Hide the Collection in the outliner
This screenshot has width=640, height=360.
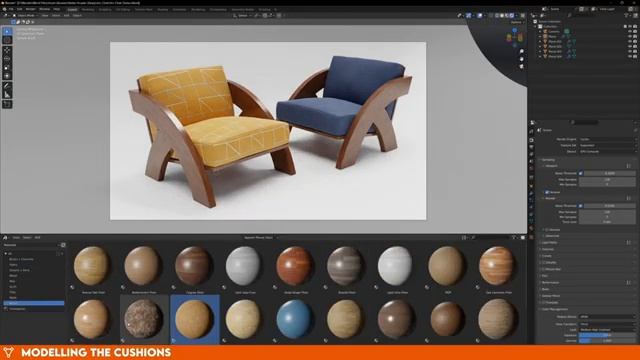pyautogui.click(x=630, y=27)
